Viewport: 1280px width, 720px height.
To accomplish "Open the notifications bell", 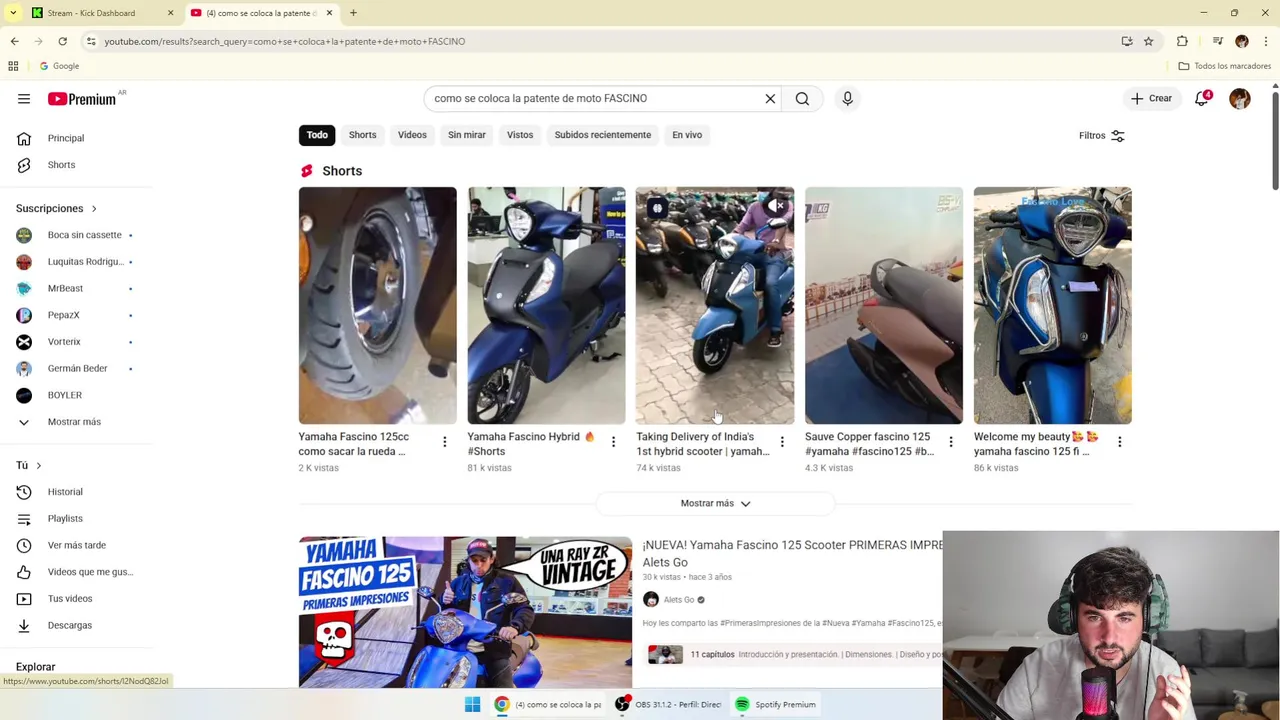I will tap(1202, 98).
